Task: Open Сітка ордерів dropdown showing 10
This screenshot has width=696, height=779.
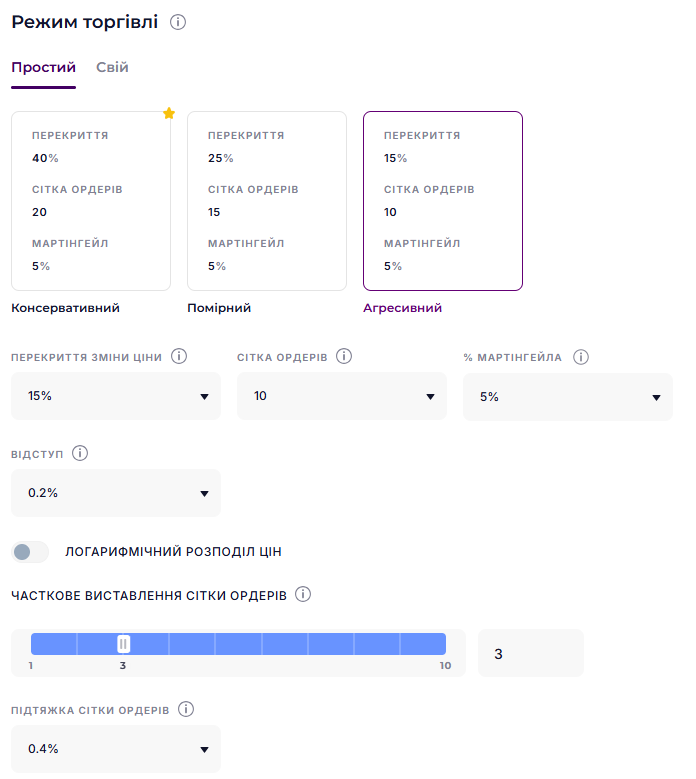Action: [342, 396]
